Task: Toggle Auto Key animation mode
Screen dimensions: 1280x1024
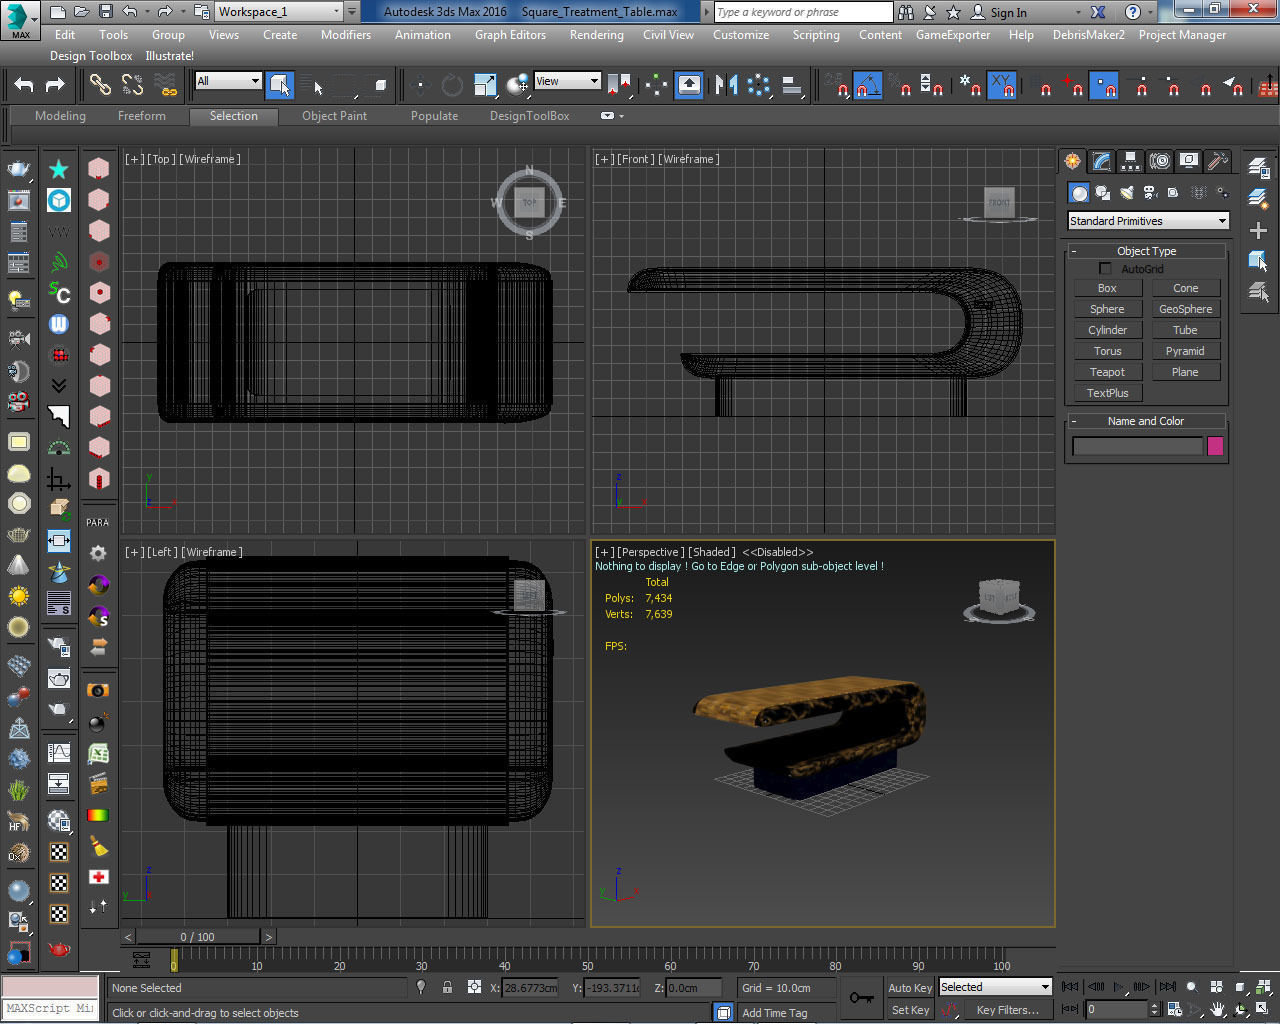Action: [x=910, y=988]
